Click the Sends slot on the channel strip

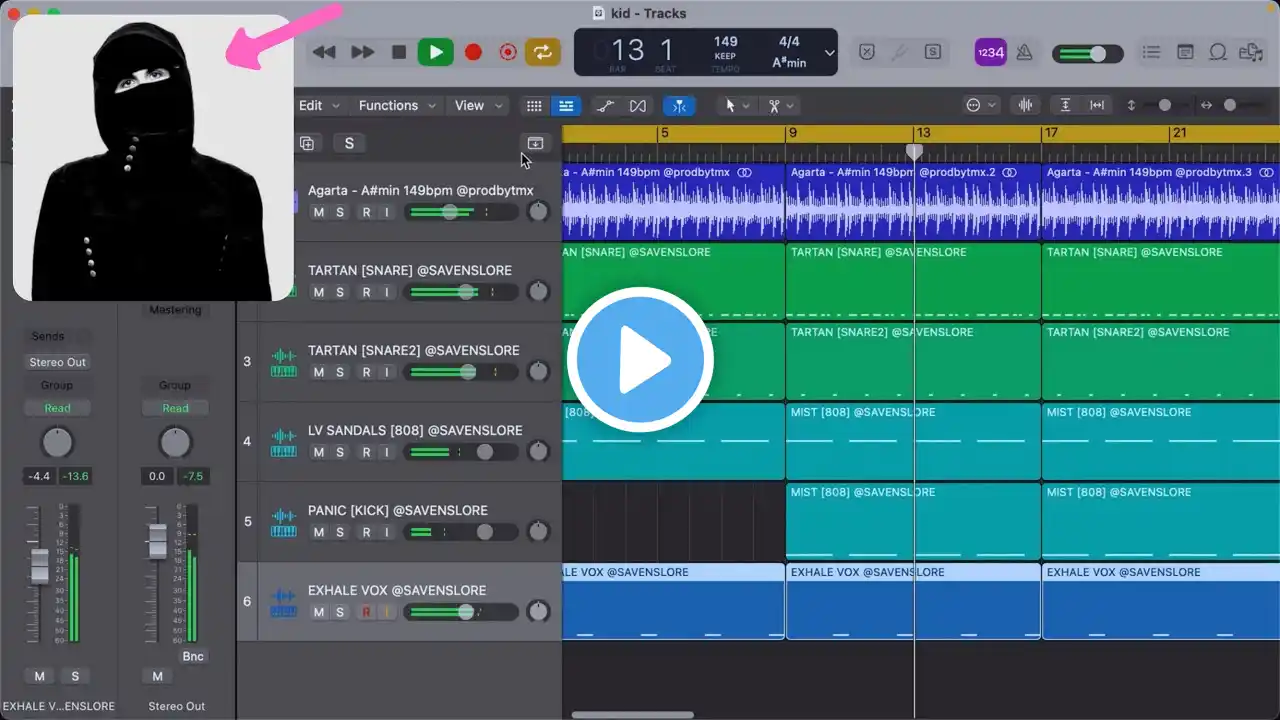point(47,337)
